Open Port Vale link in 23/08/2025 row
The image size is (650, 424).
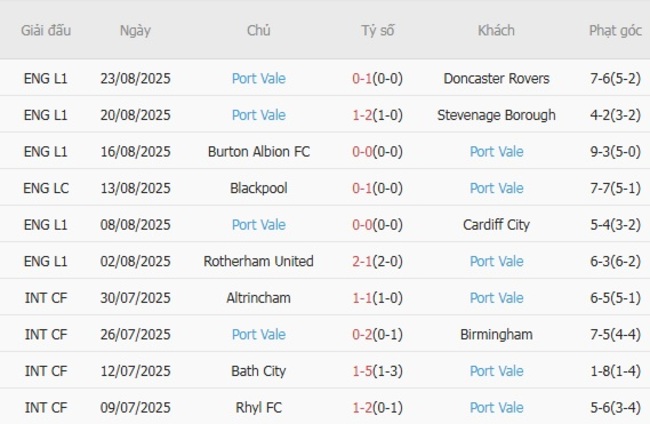click(259, 78)
